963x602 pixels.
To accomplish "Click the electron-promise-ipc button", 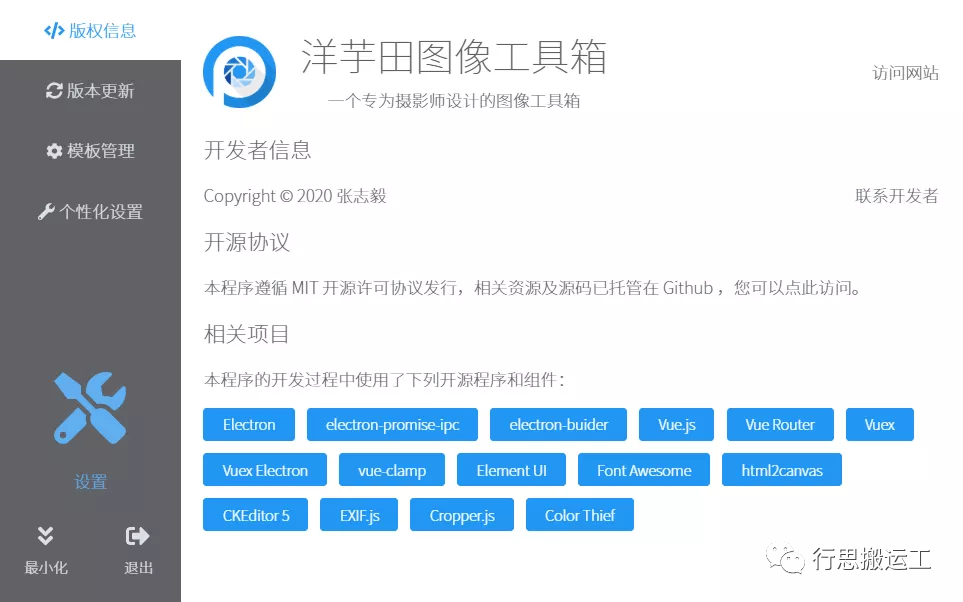I will tap(392, 424).
